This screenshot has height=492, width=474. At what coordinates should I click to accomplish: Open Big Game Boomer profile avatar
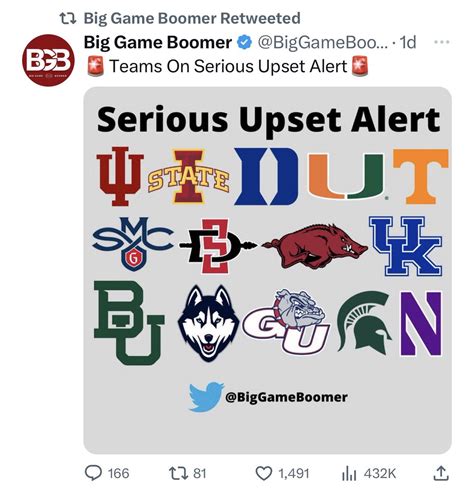pos(49,60)
